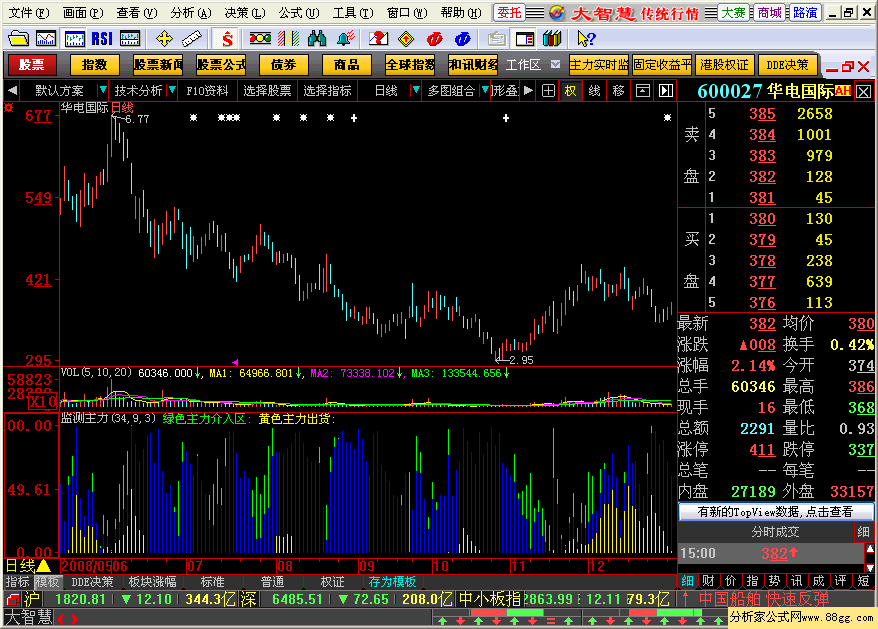
Task: Open the 工具(T) menu
Action: click(353, 12)
